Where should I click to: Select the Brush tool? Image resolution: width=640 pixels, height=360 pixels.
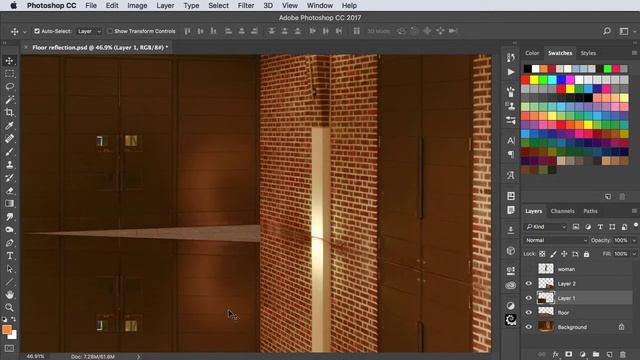pos(9,152)
